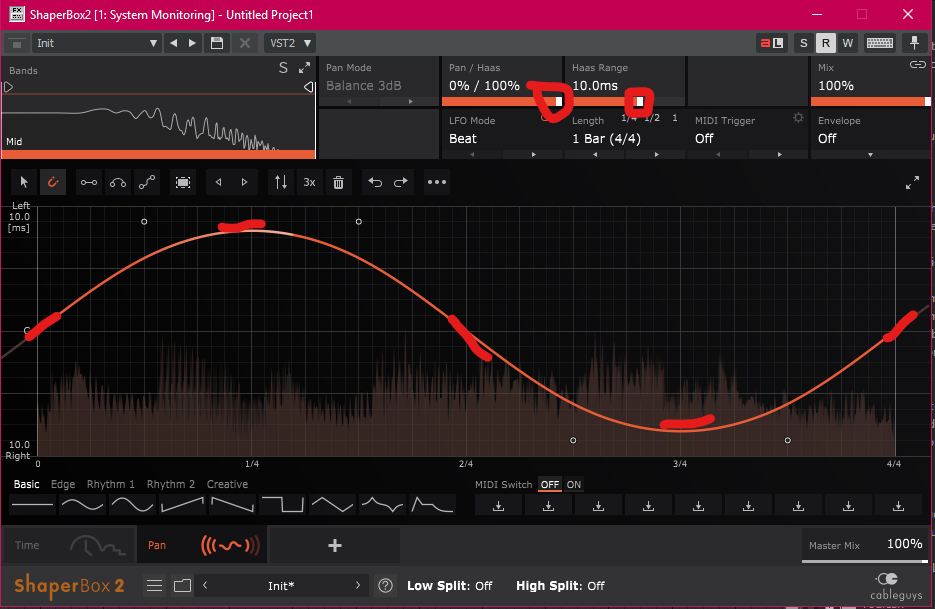This screenshot has width=935, height=609.
Task: Choose the arc curve node tool
Action: (118, 183)
